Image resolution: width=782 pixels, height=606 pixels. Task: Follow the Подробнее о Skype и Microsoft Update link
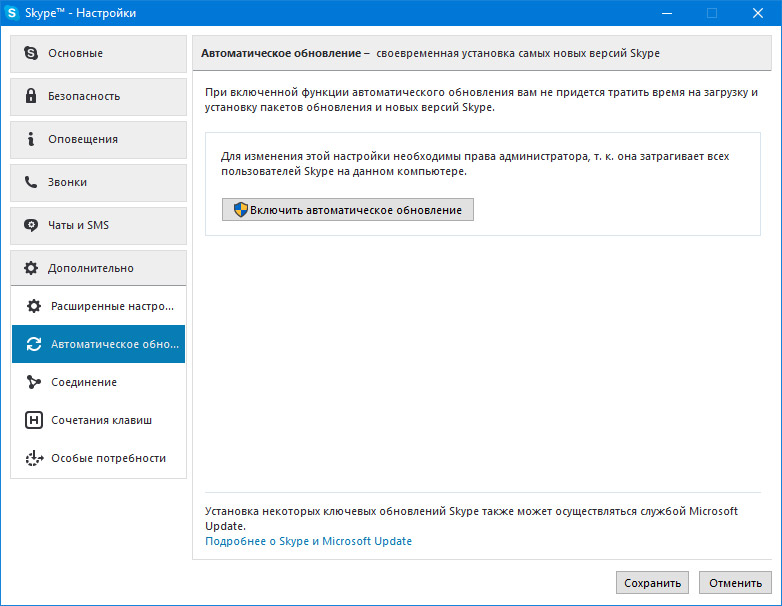pos(309,541)
